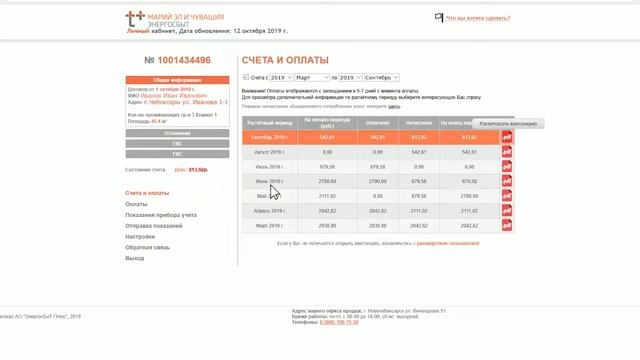
Task: Open the end month dropdown showing Сентябрь
Action: 382,77
